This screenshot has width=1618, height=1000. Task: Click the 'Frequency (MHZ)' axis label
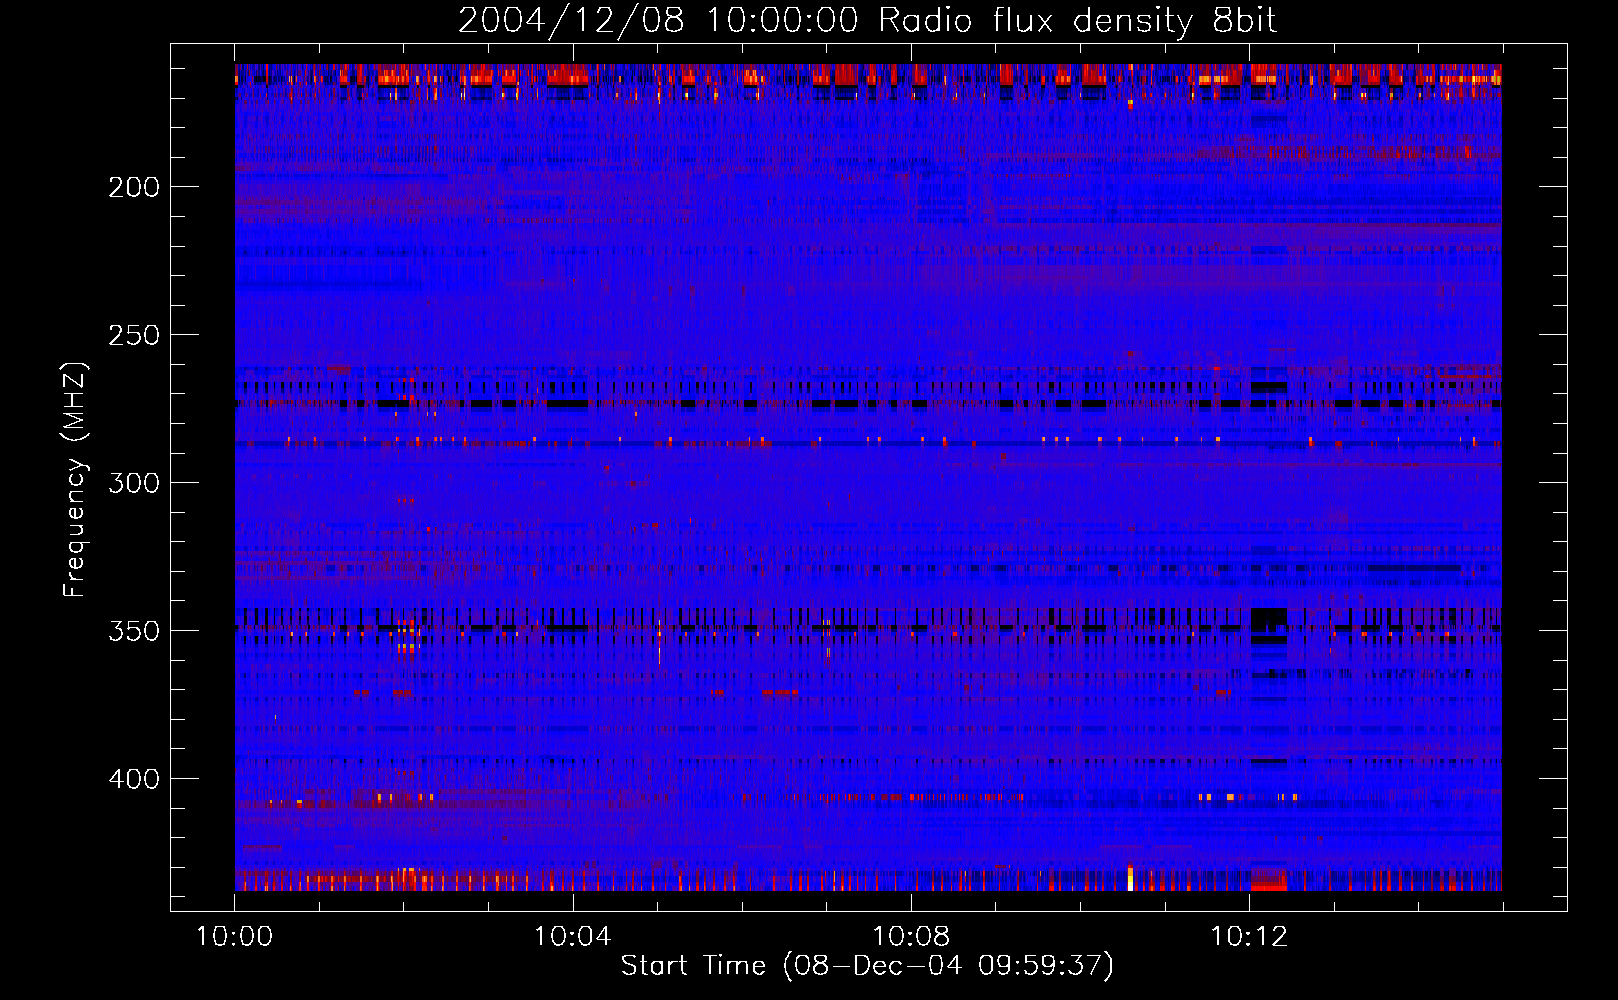click(75, 479)
